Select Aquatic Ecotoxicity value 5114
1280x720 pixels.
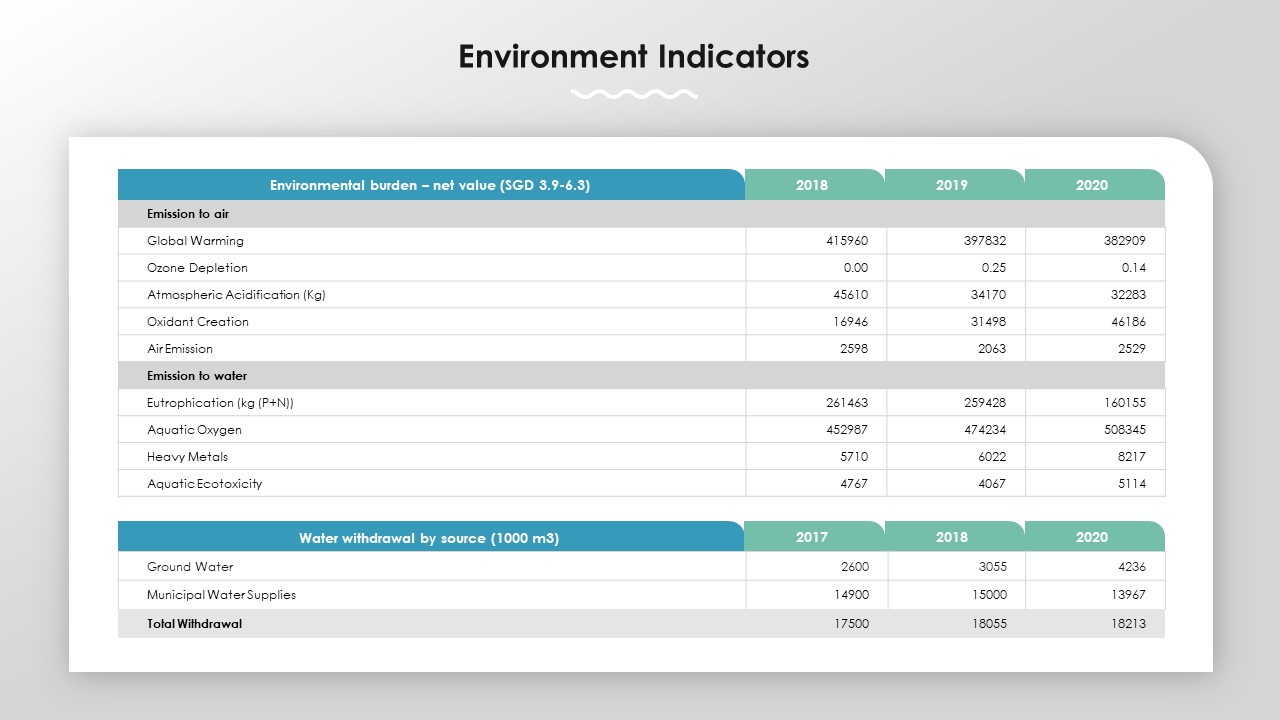click(x=1131, y=484)
